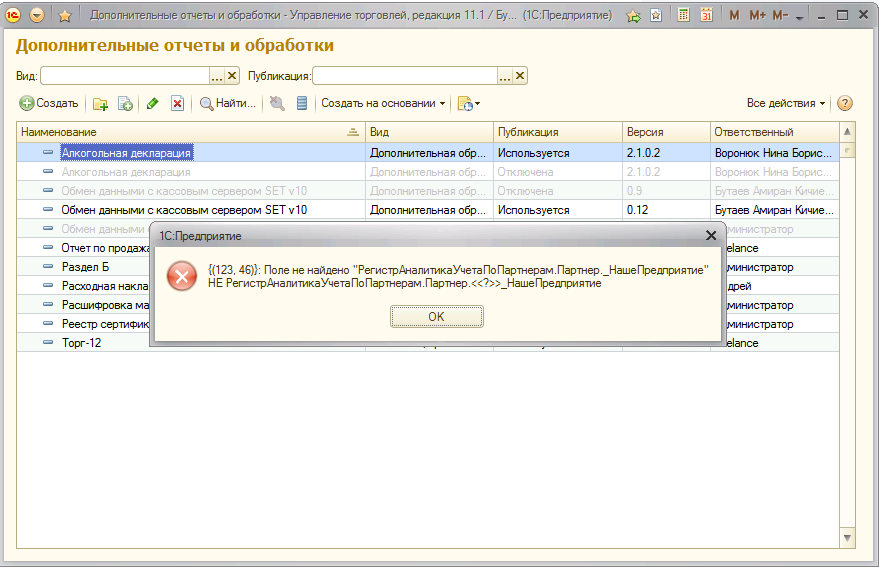
Task: Copy the current item icon
Action: point(125,104)
